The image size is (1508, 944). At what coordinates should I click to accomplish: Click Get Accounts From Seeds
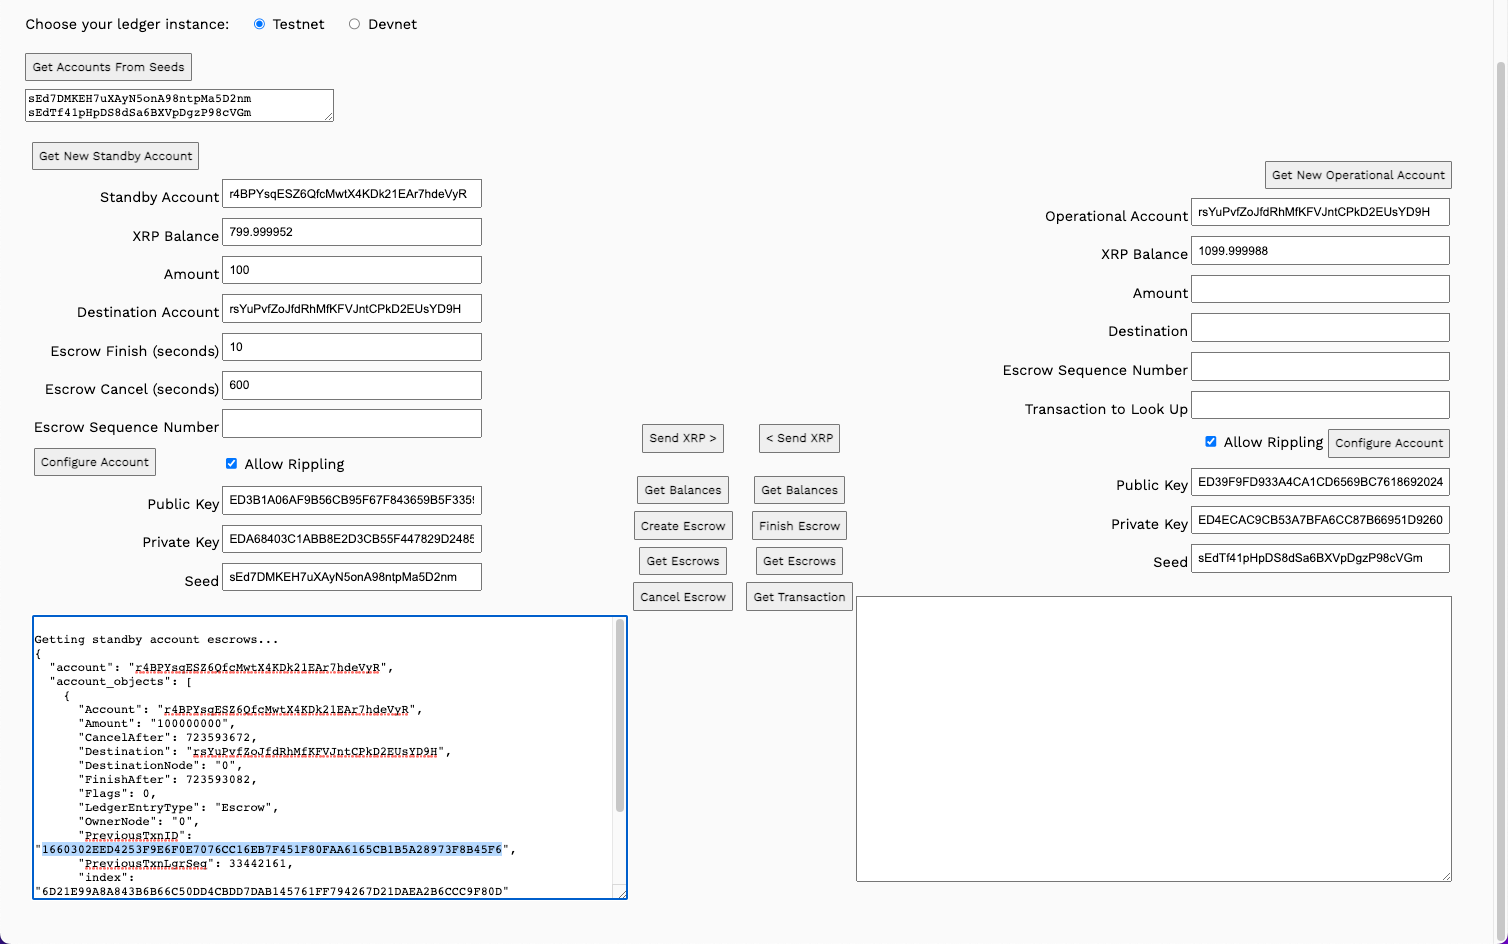pyautogui.click(x=107, y=66)
